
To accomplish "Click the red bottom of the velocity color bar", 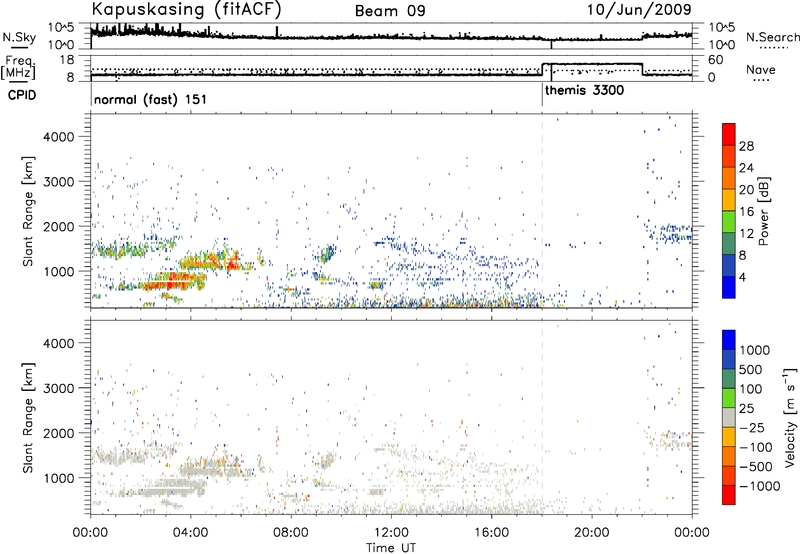I will point(729,495).
